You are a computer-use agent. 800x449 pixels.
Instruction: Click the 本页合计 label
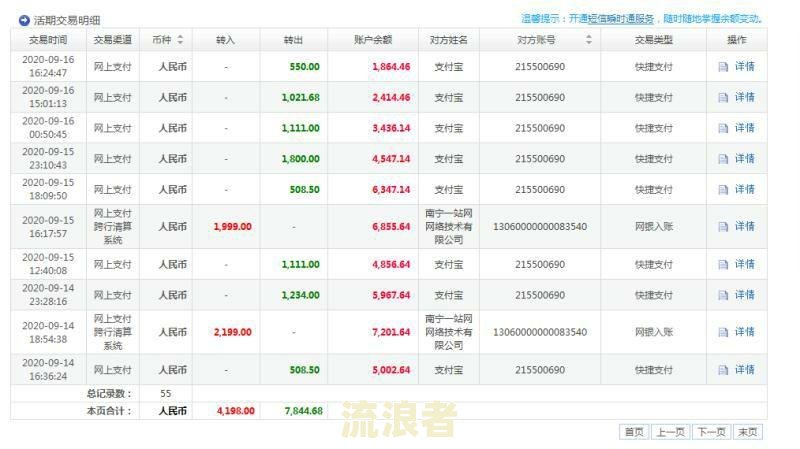click(x=109, y=411)
